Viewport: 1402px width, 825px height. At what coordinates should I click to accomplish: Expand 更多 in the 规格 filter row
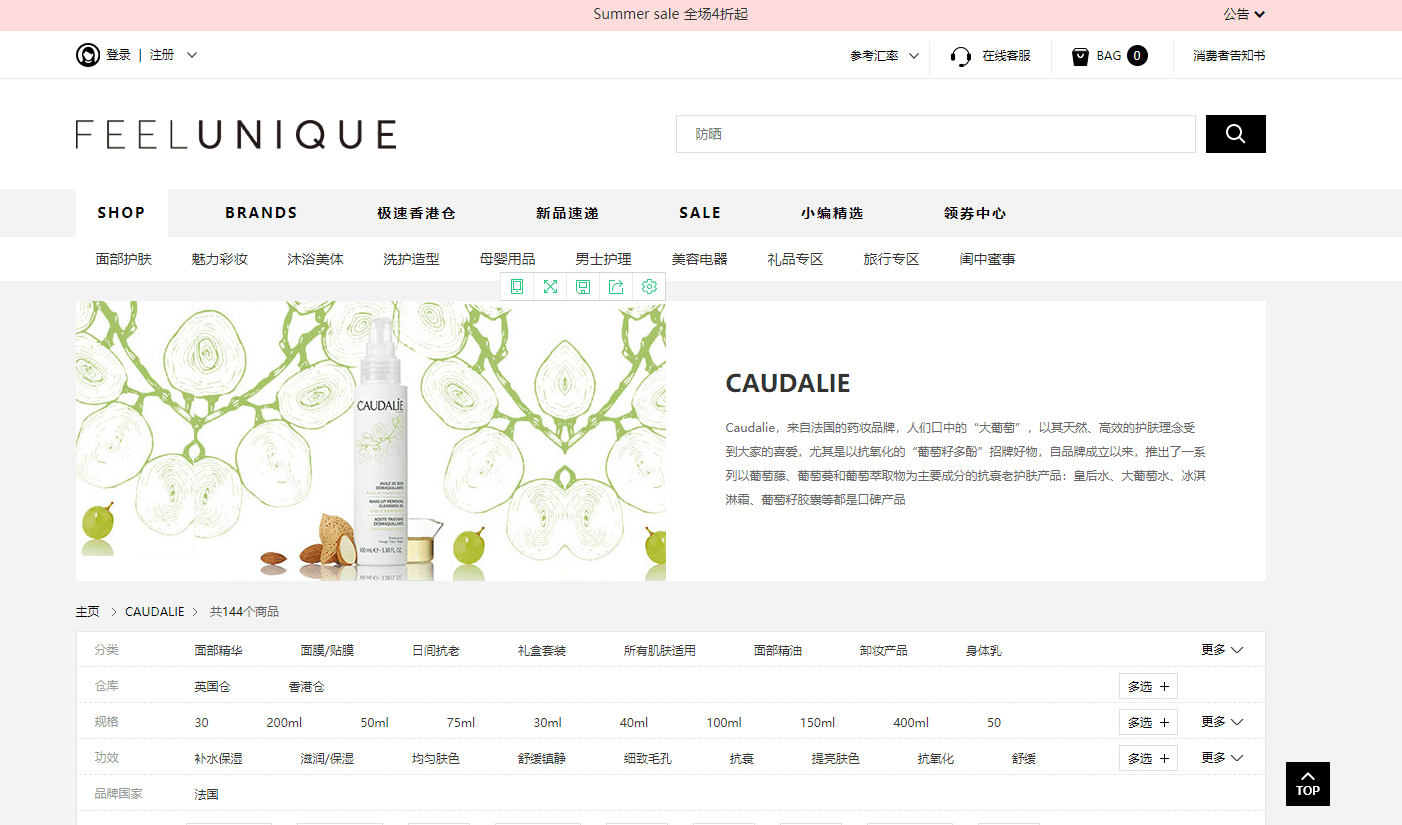tap(1222, 722)
